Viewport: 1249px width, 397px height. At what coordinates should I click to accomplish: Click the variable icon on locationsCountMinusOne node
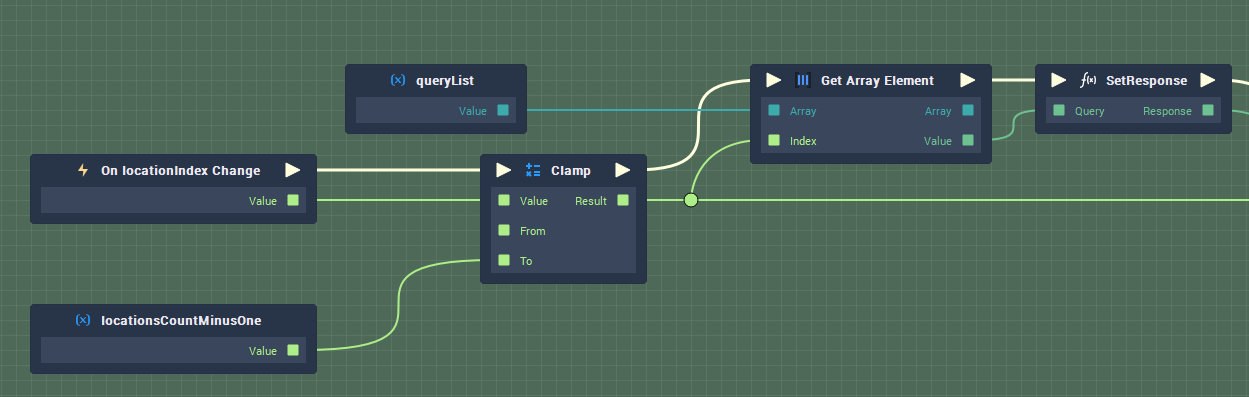click(83, 321)
